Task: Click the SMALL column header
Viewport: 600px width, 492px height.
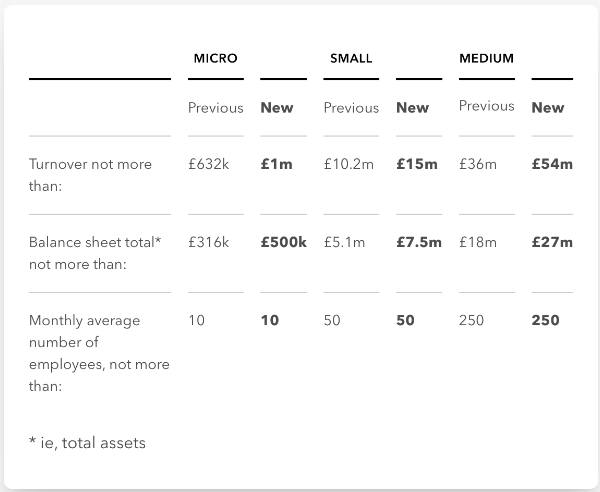Action: pyautogui.click(x=351, y=58)
